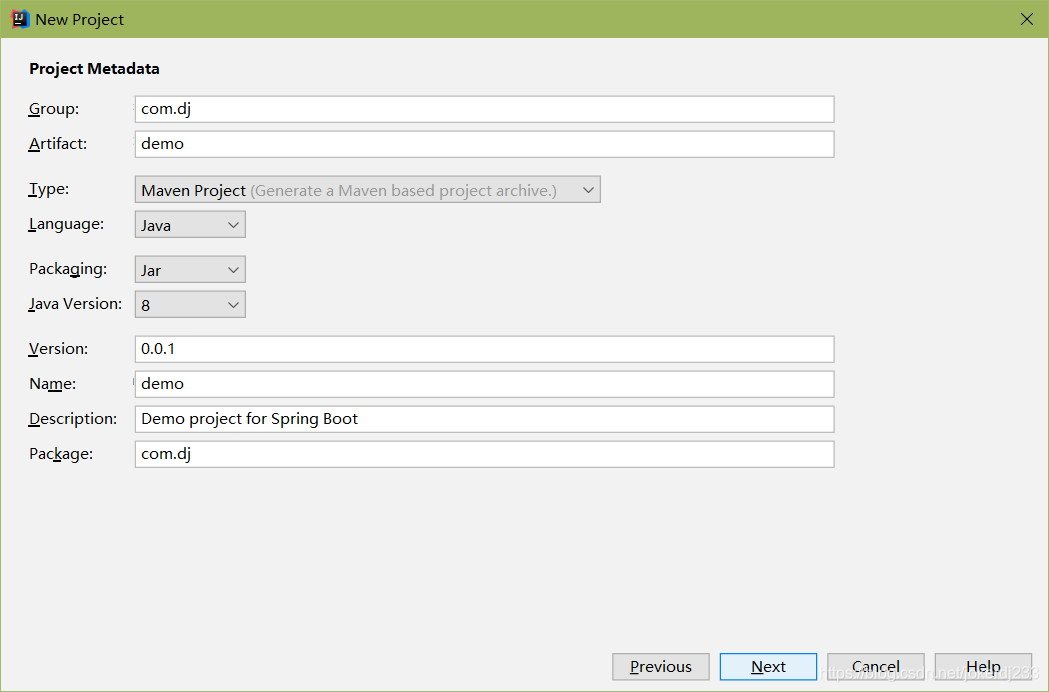Click the Description label
The height and width of the screenshot is (692, 1049).
73,419
